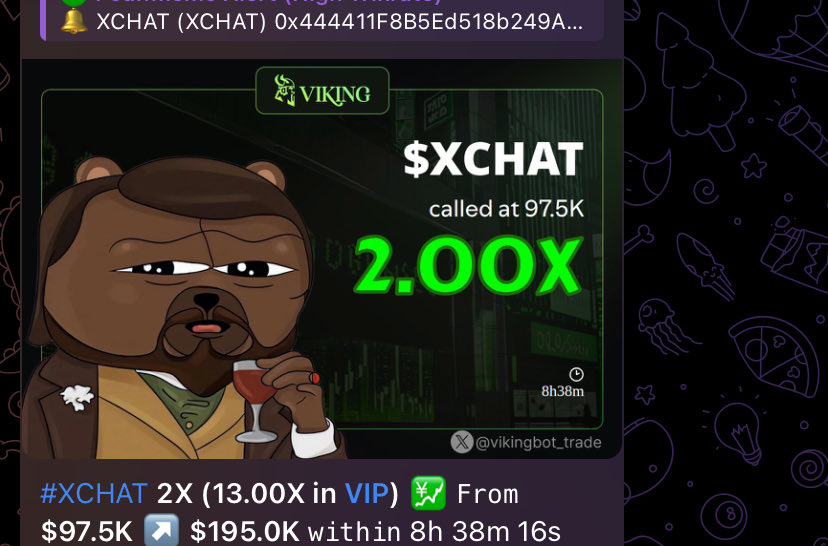Click the blue up-right arrow emoji
828x546 pixels.
pos(161,530)
